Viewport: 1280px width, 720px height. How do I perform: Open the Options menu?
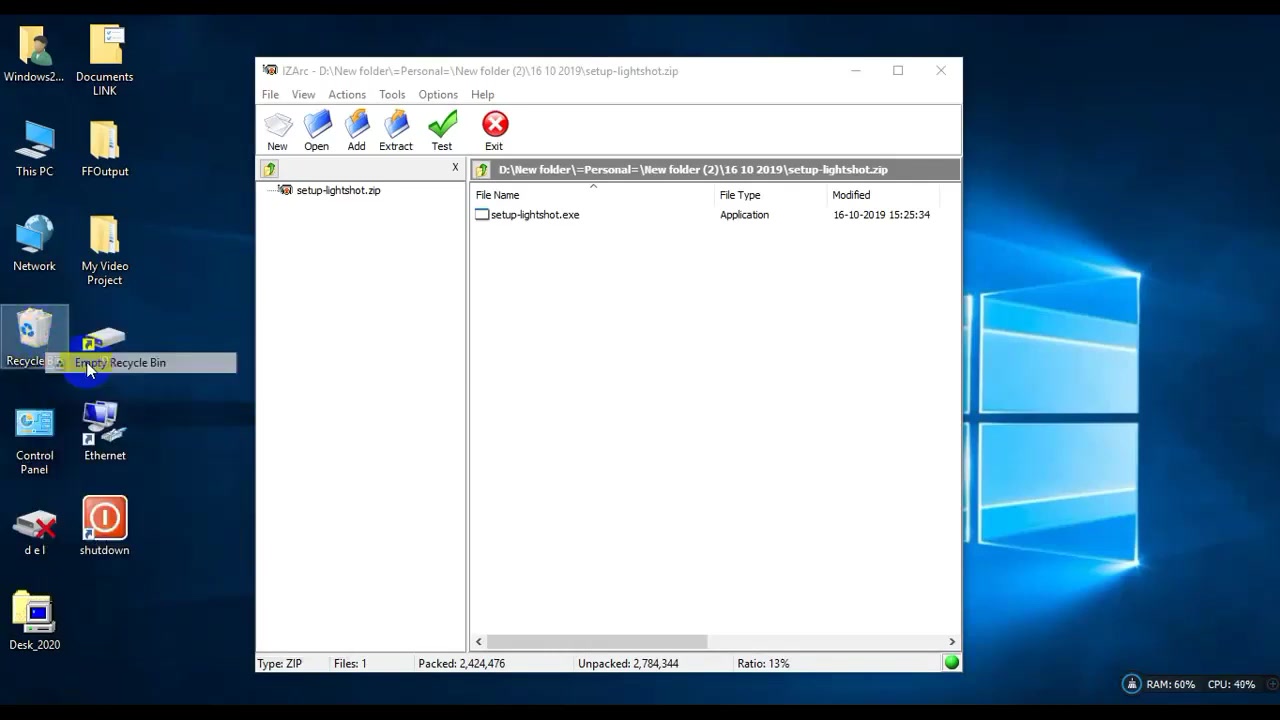pos(438,94)
